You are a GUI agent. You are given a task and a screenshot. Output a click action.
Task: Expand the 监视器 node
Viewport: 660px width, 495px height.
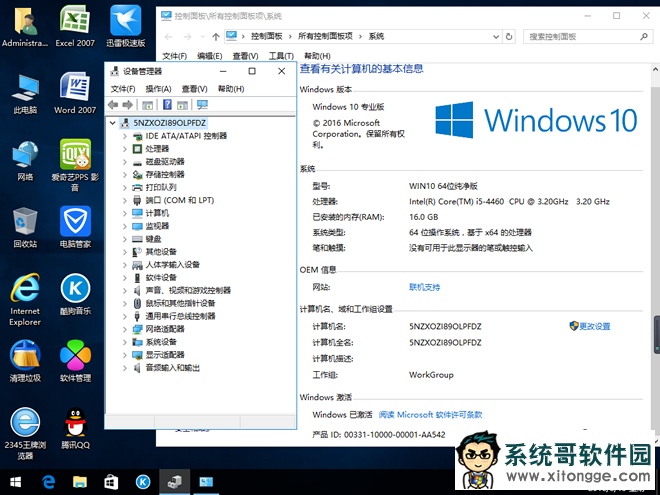(x=125, y=226)
